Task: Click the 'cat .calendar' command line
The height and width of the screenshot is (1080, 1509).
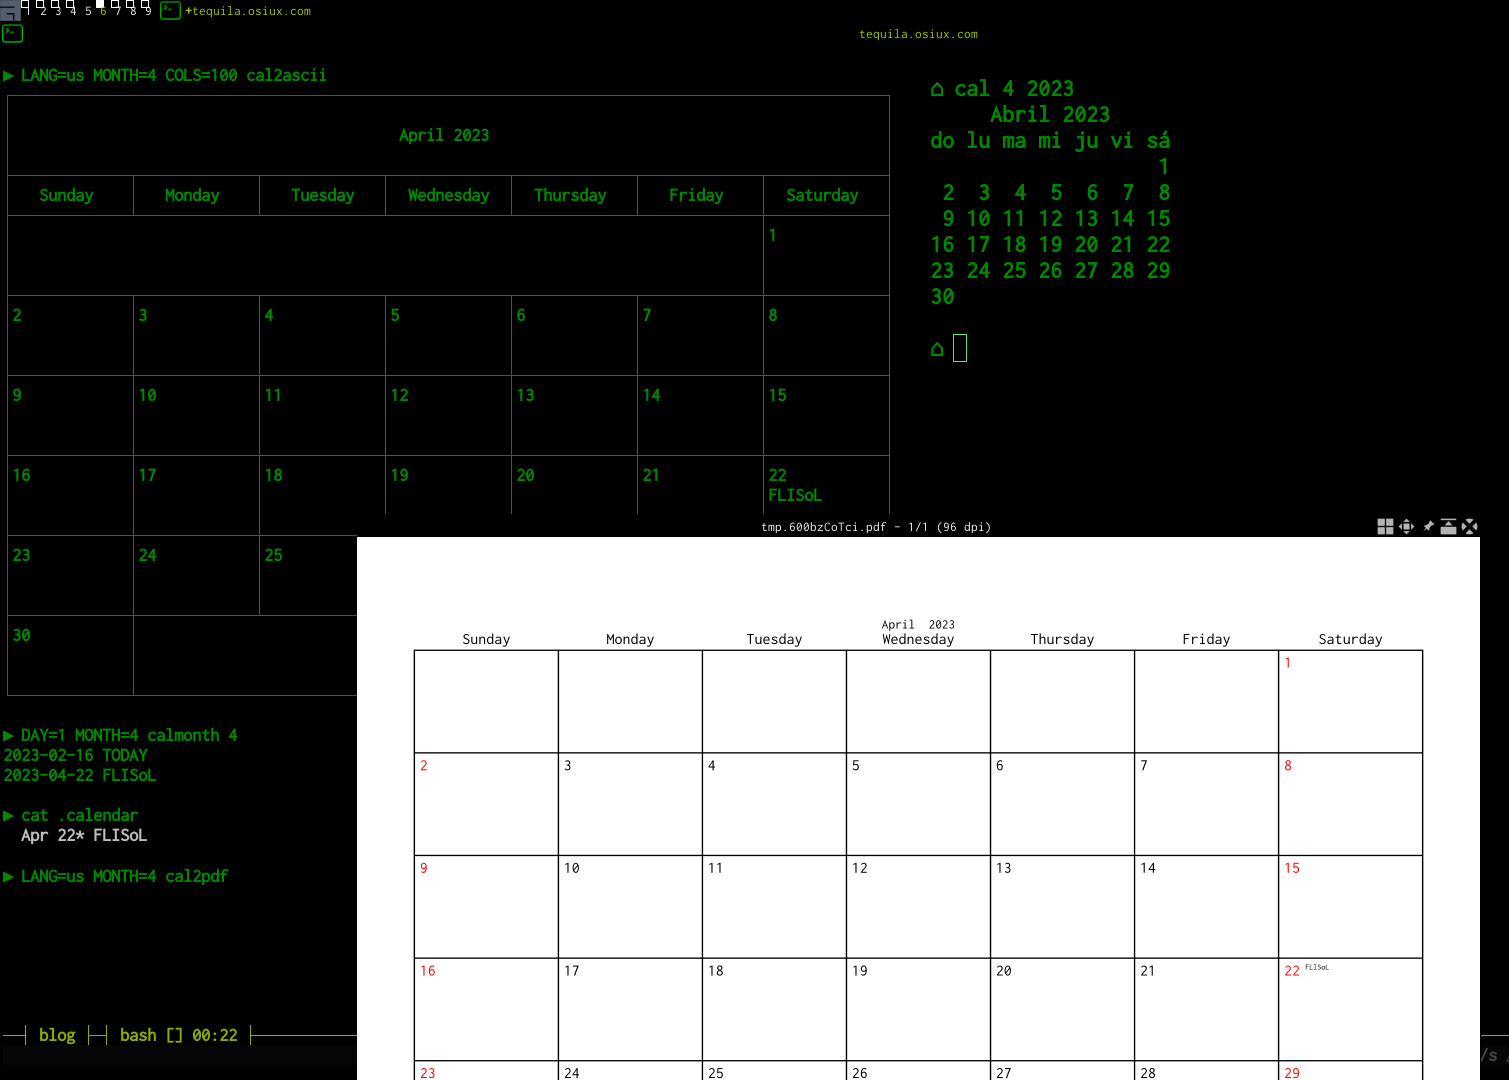Action: tap(79, 815)
